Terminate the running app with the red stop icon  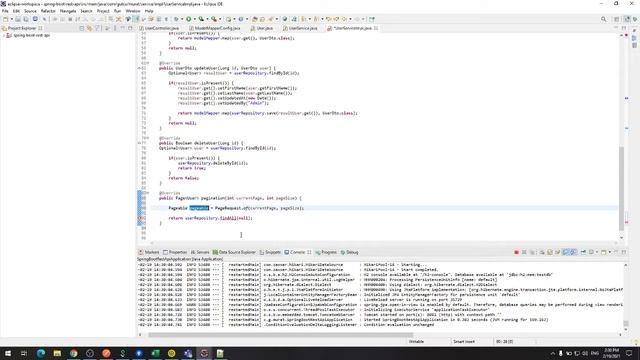(516, 252)
